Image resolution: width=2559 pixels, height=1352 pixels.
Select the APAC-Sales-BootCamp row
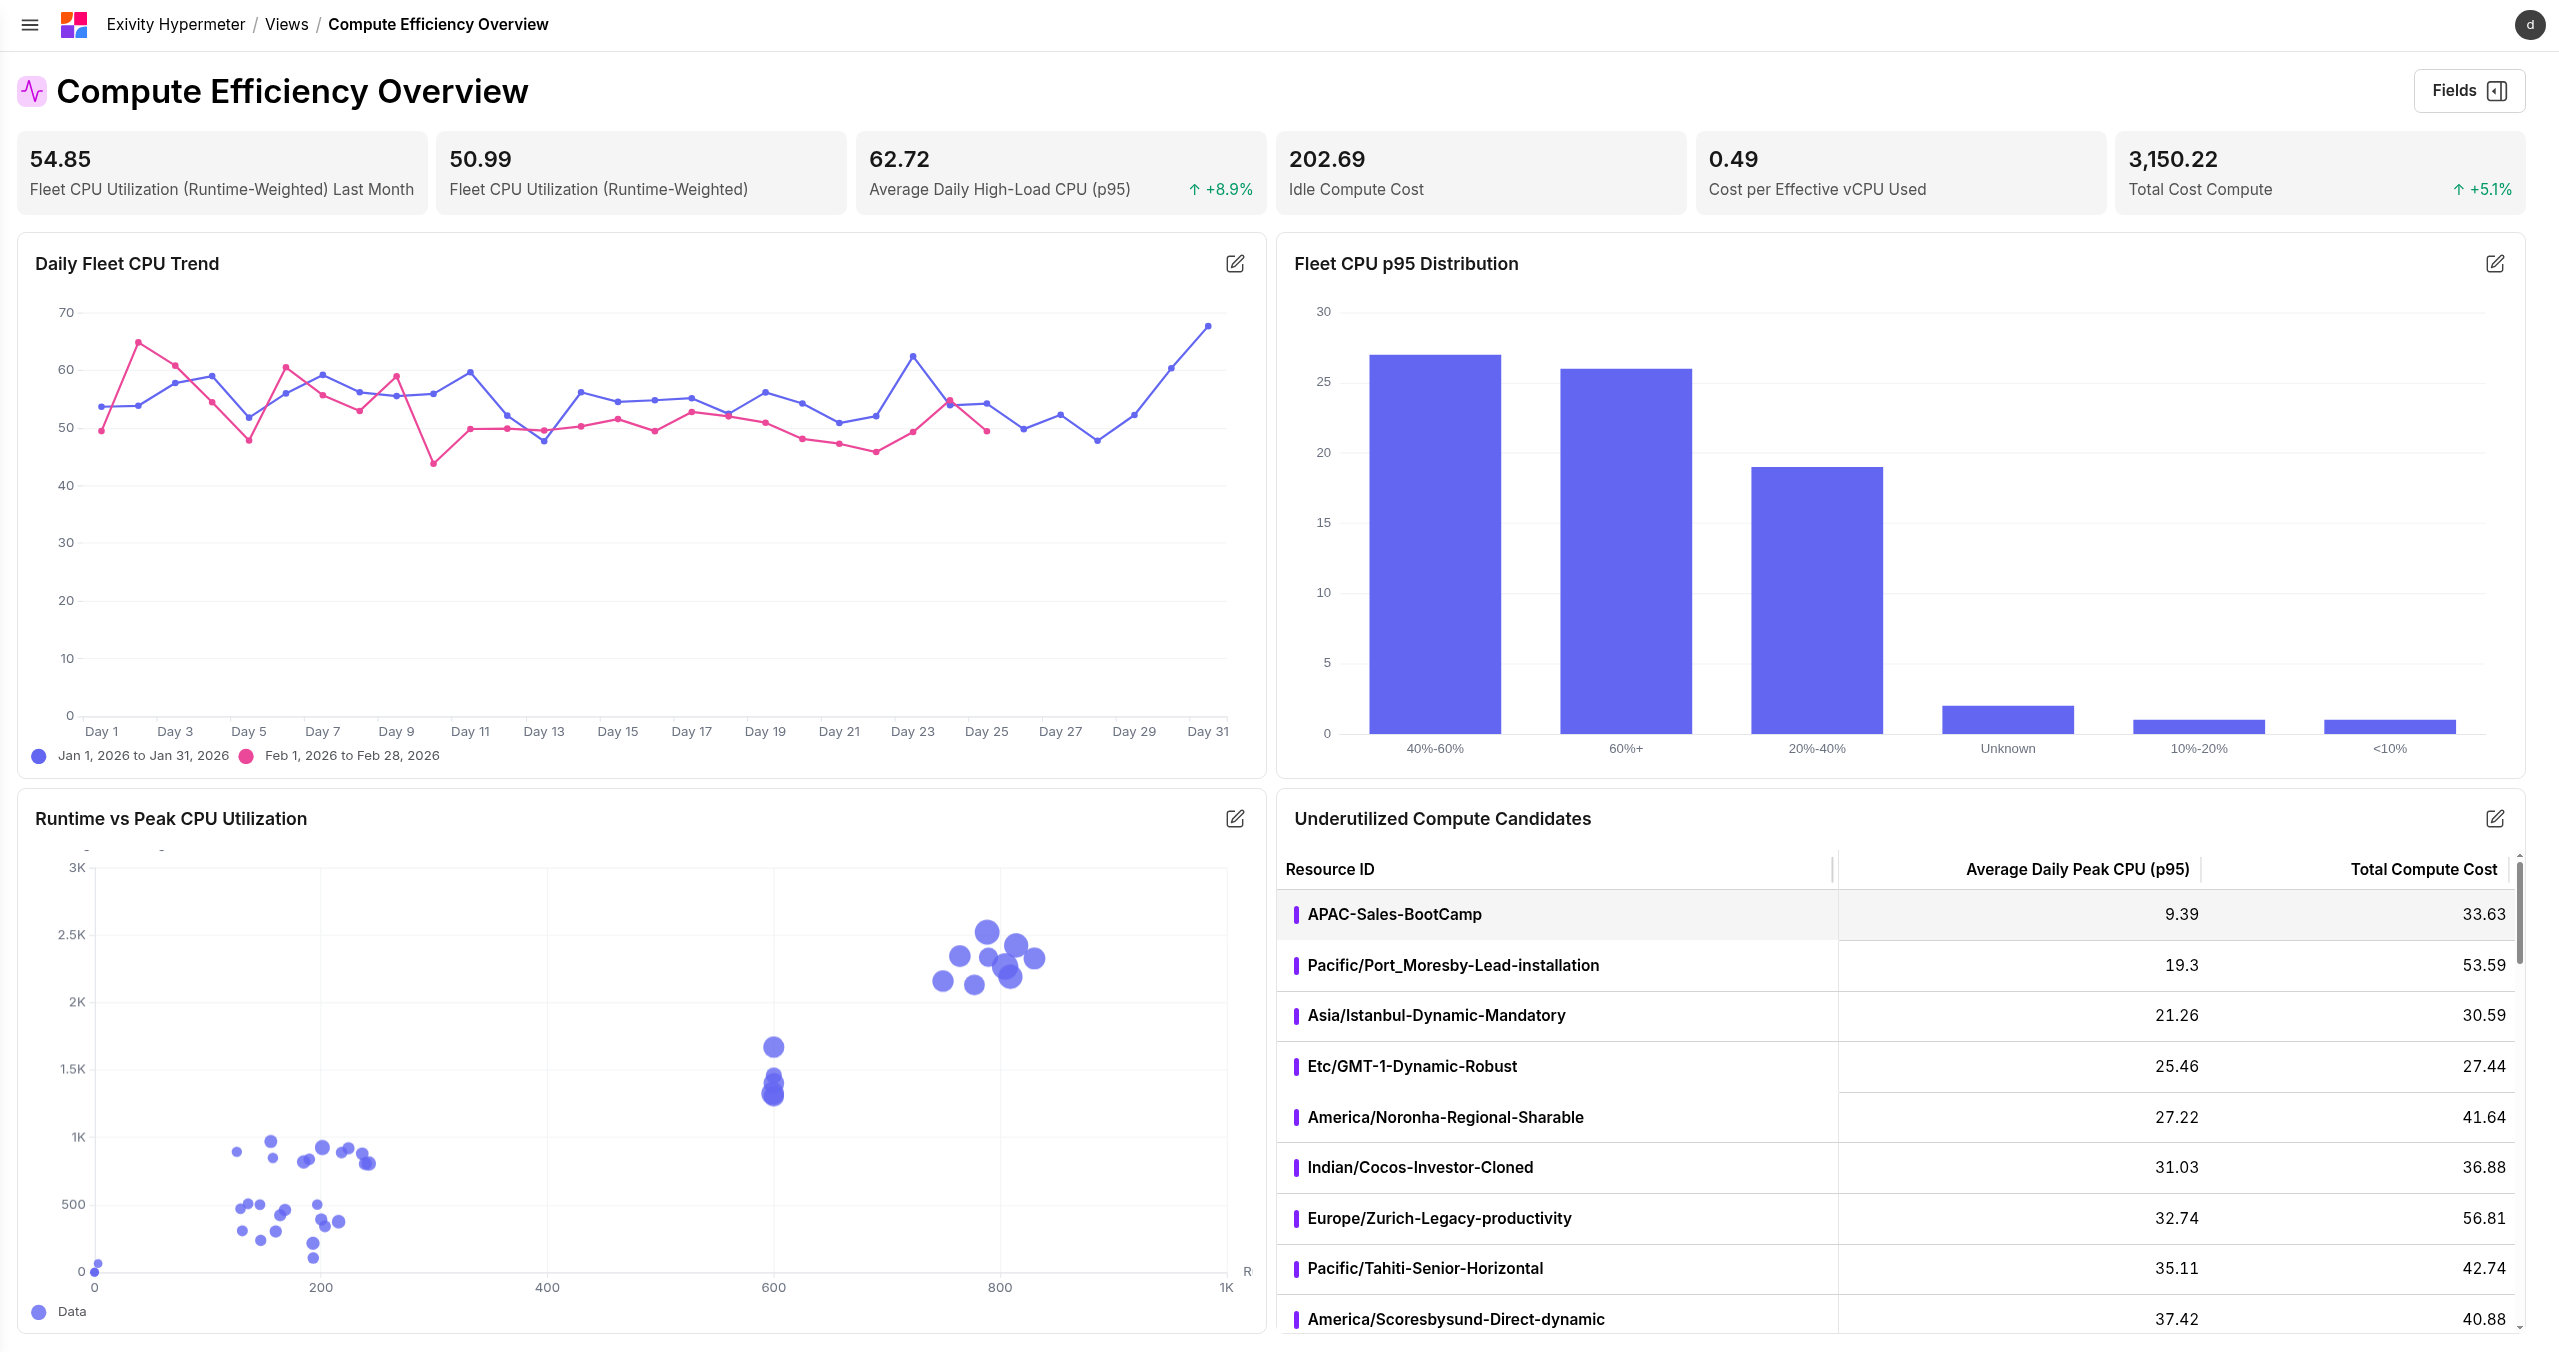[1394, 915]
